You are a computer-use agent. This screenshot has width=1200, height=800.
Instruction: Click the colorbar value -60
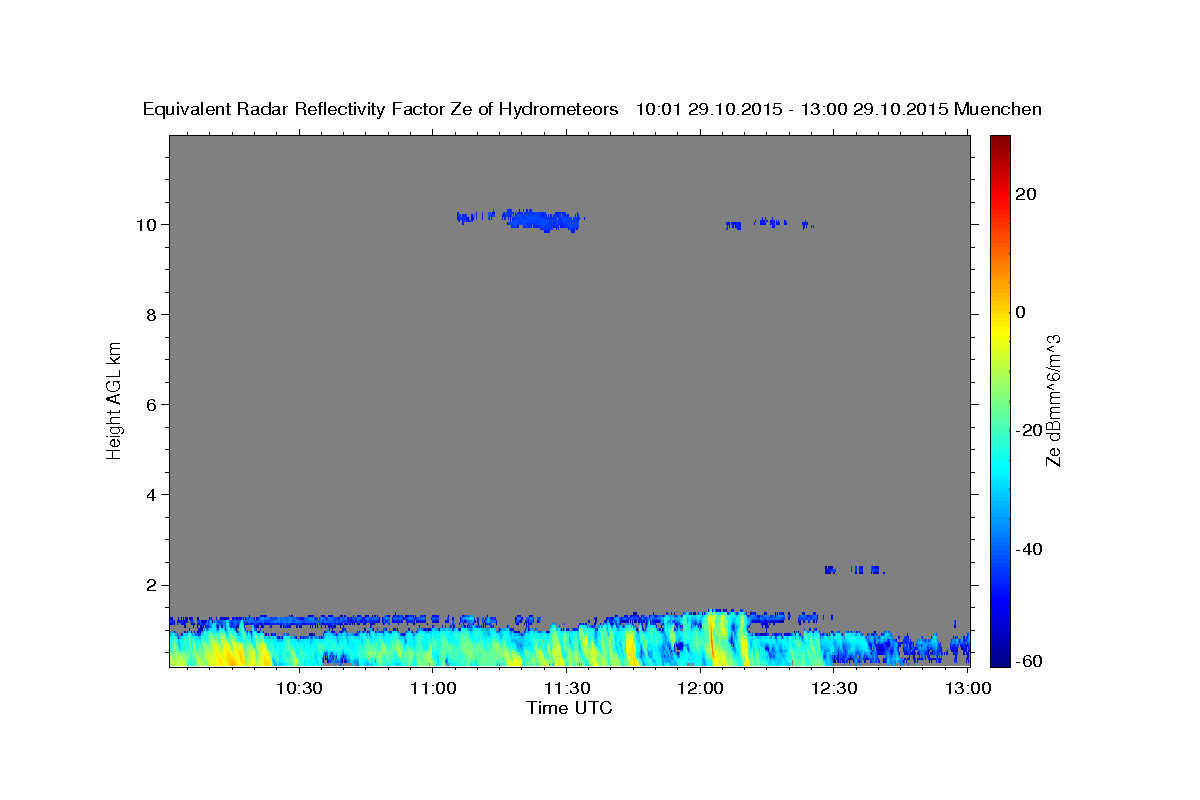click(x=1028, y=660)
